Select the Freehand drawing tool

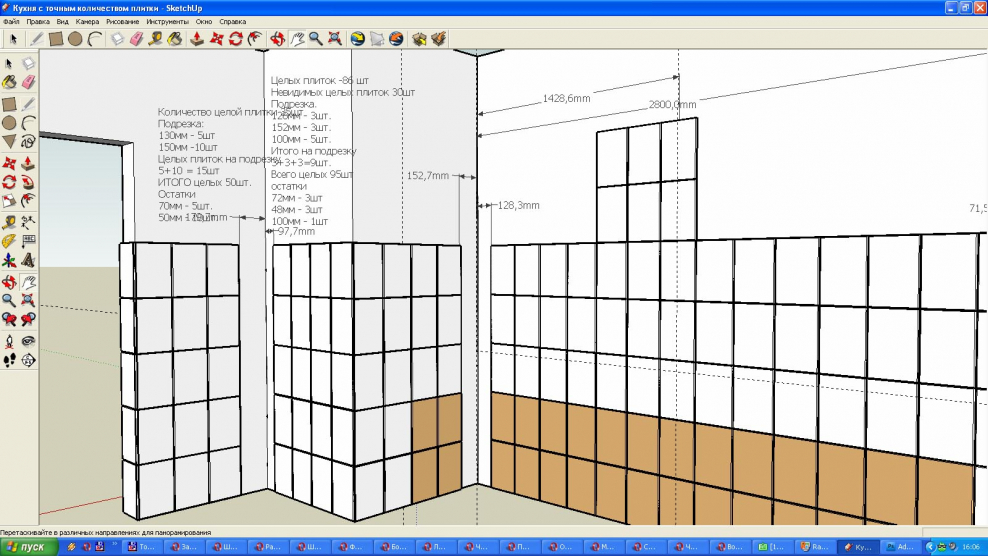28,142
